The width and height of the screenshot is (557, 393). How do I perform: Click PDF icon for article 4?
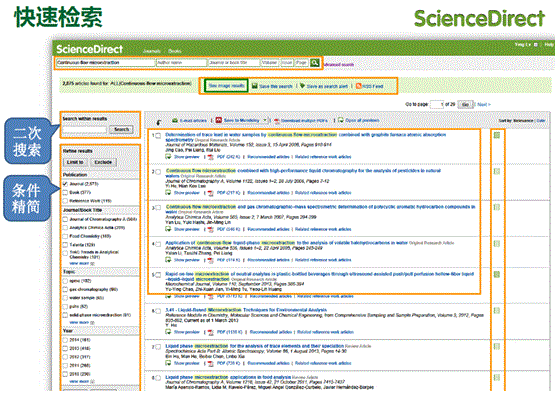tap(211, 260)
